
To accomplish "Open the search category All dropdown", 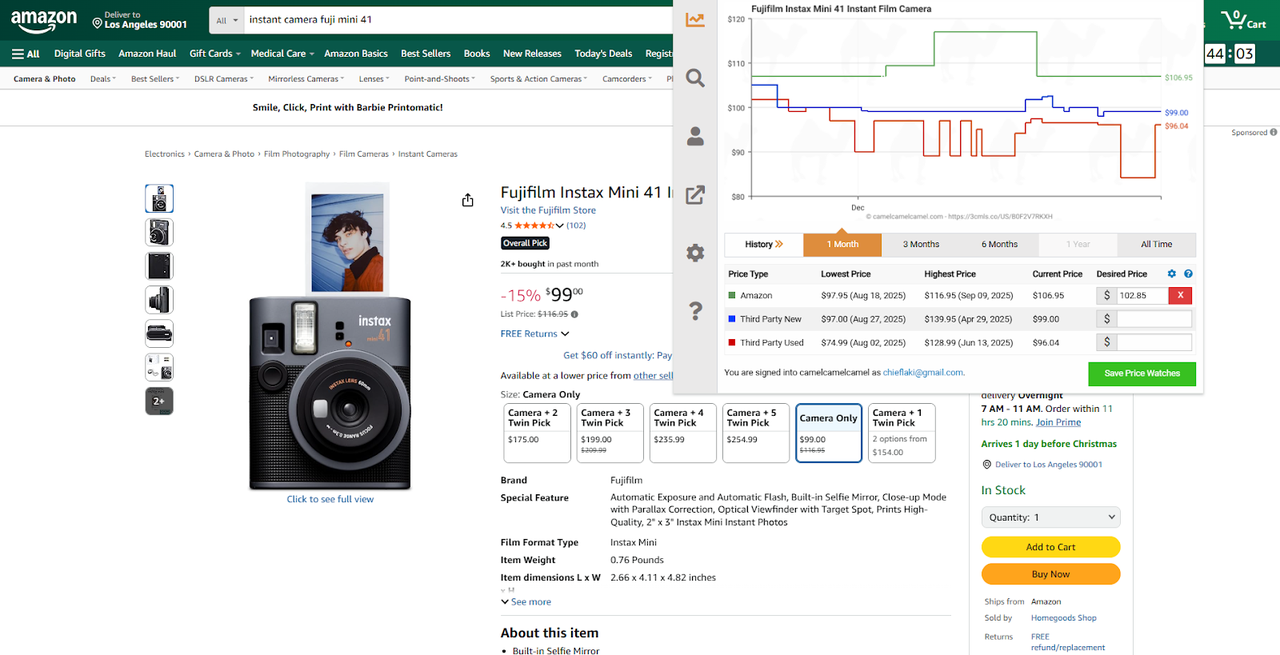I will (228, 20).
